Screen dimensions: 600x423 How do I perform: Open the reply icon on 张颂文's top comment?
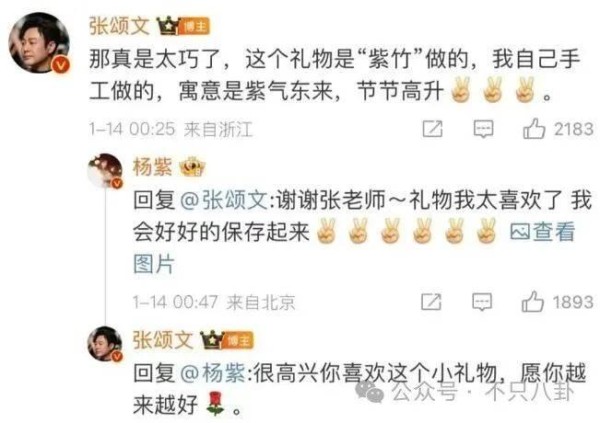(x=483, y=129)
